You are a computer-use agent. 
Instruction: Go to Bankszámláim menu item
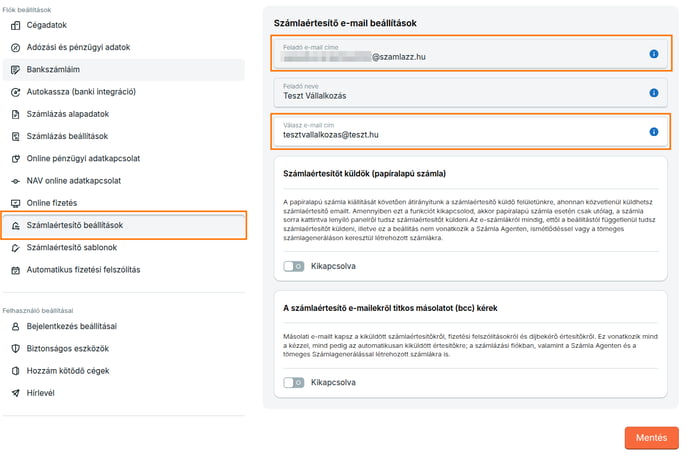(x=123, y=70)
